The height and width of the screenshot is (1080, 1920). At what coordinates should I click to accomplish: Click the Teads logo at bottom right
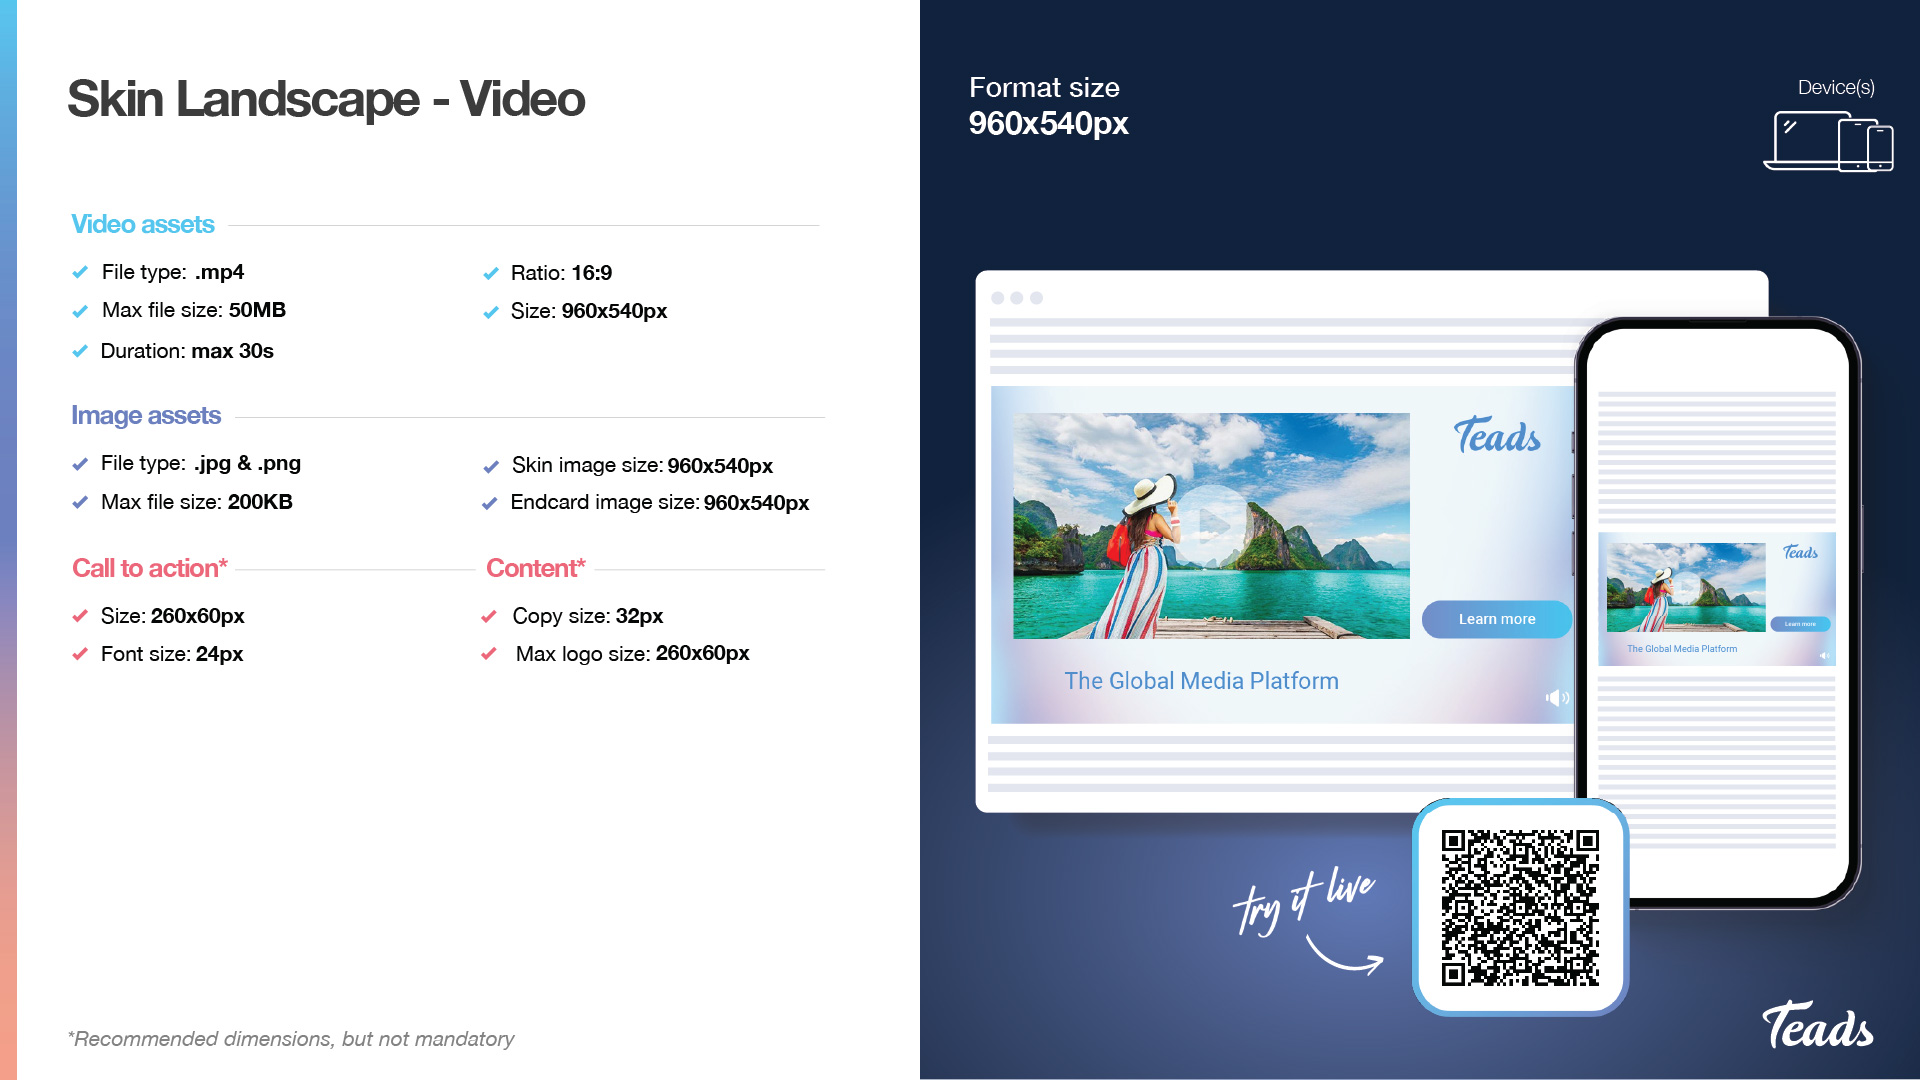(x=1817, y=1026)
